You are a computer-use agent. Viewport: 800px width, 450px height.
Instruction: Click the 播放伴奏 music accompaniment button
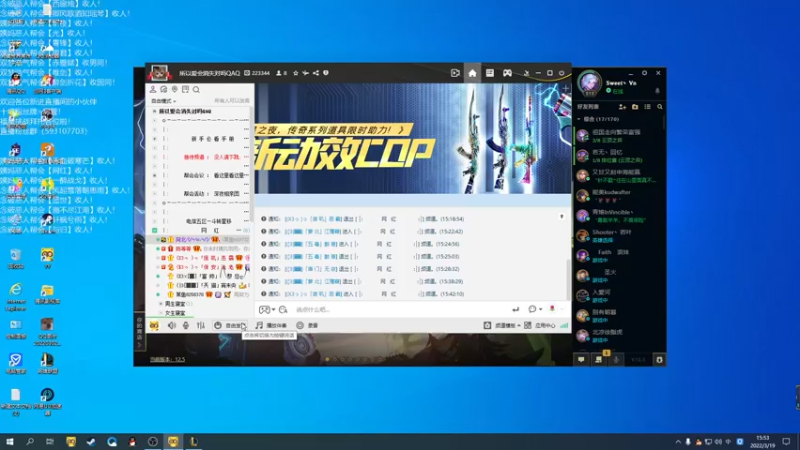[271, 326]
